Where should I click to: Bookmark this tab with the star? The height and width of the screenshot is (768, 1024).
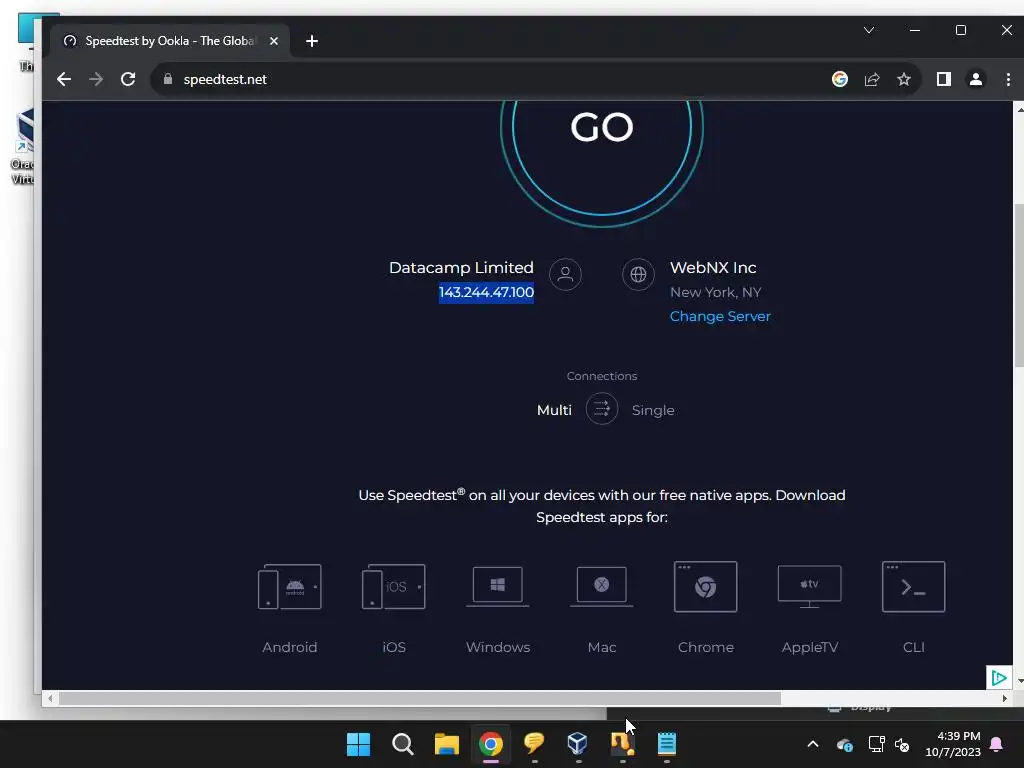(904, 79)
